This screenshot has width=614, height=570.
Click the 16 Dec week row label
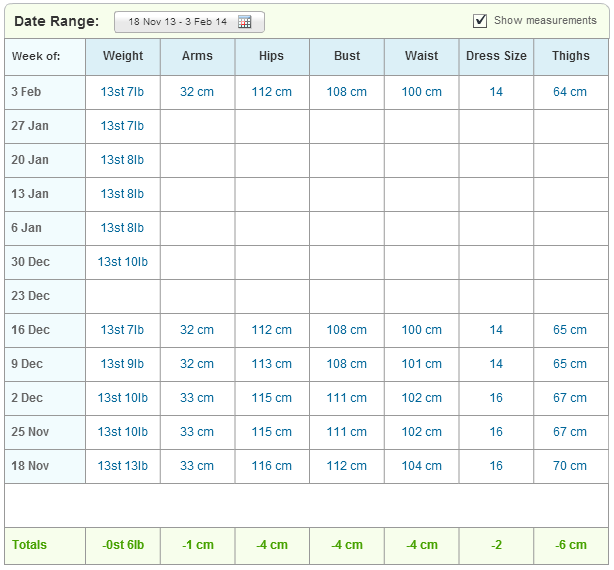31,330
